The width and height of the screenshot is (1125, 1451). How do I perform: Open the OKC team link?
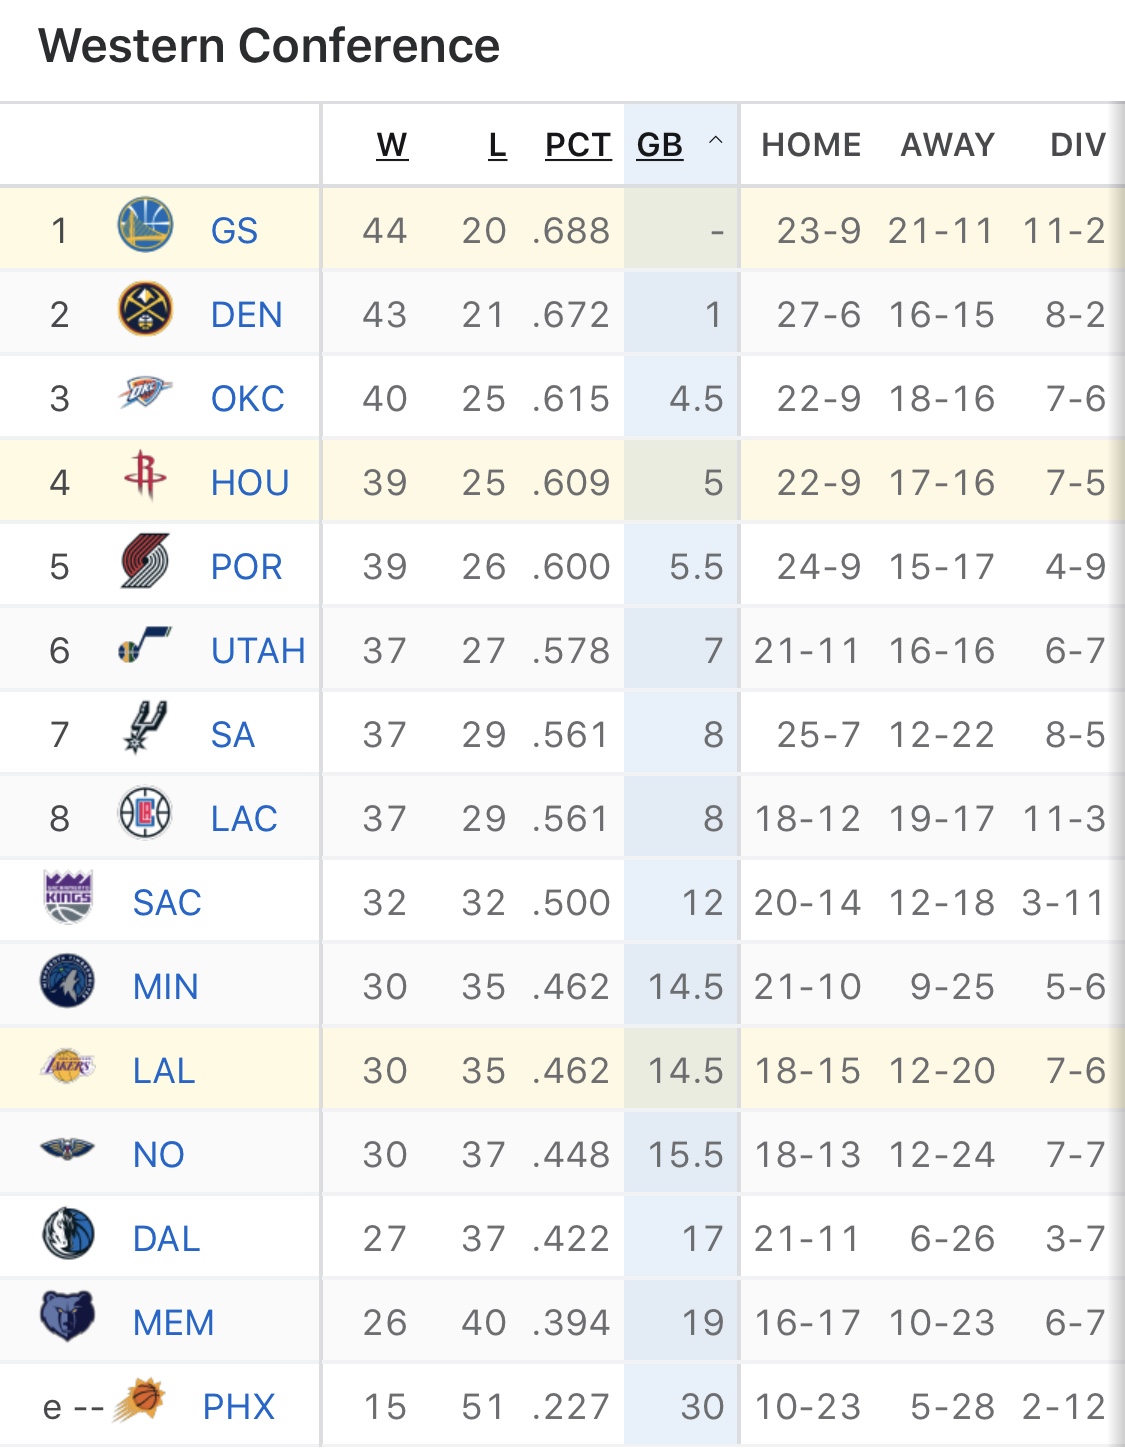(247, 399)
